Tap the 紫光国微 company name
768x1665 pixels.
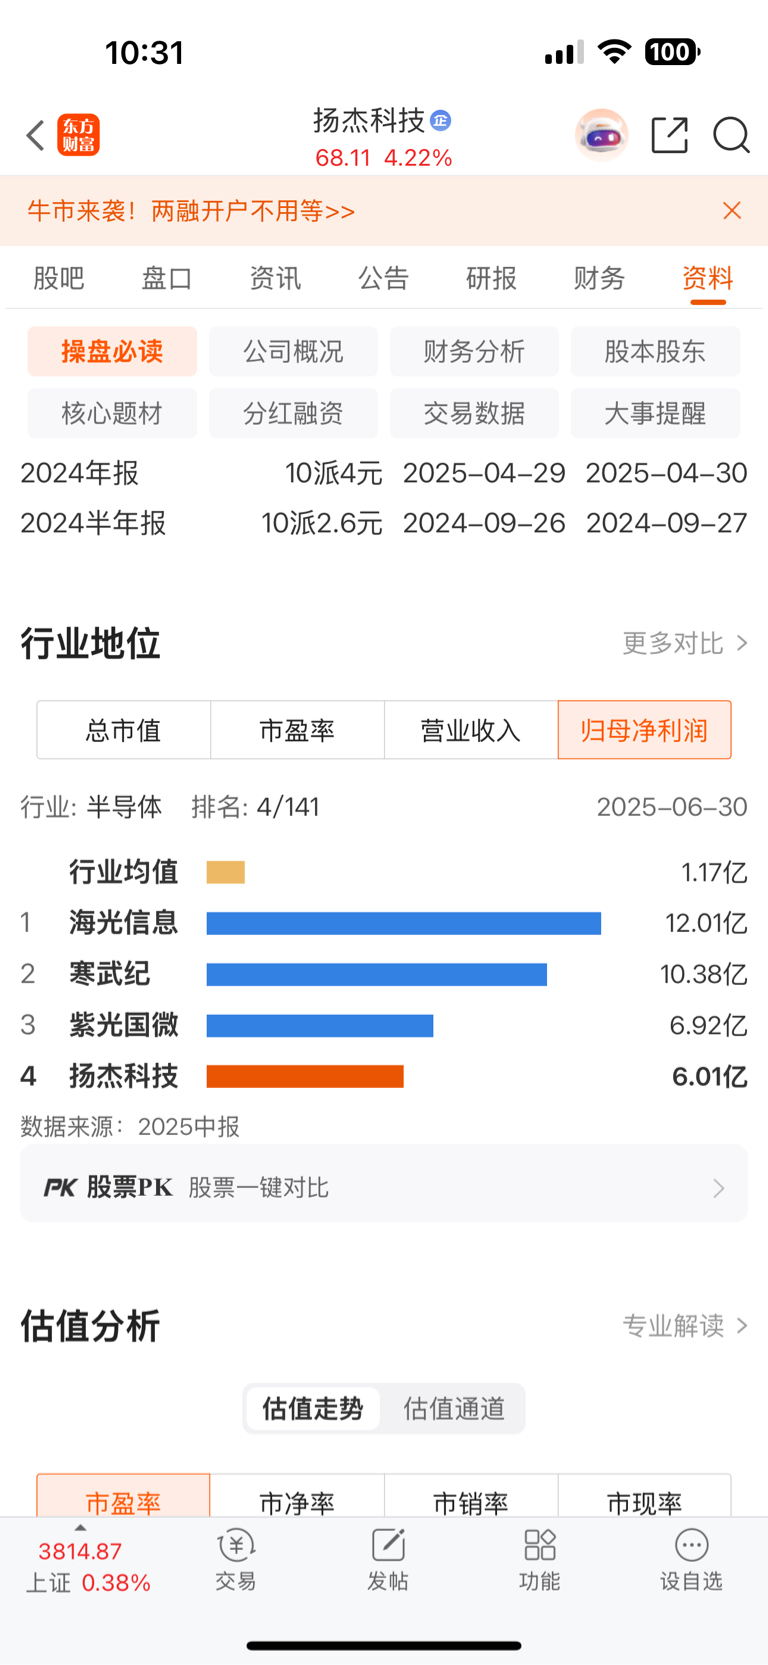[x=124, y=1025]
